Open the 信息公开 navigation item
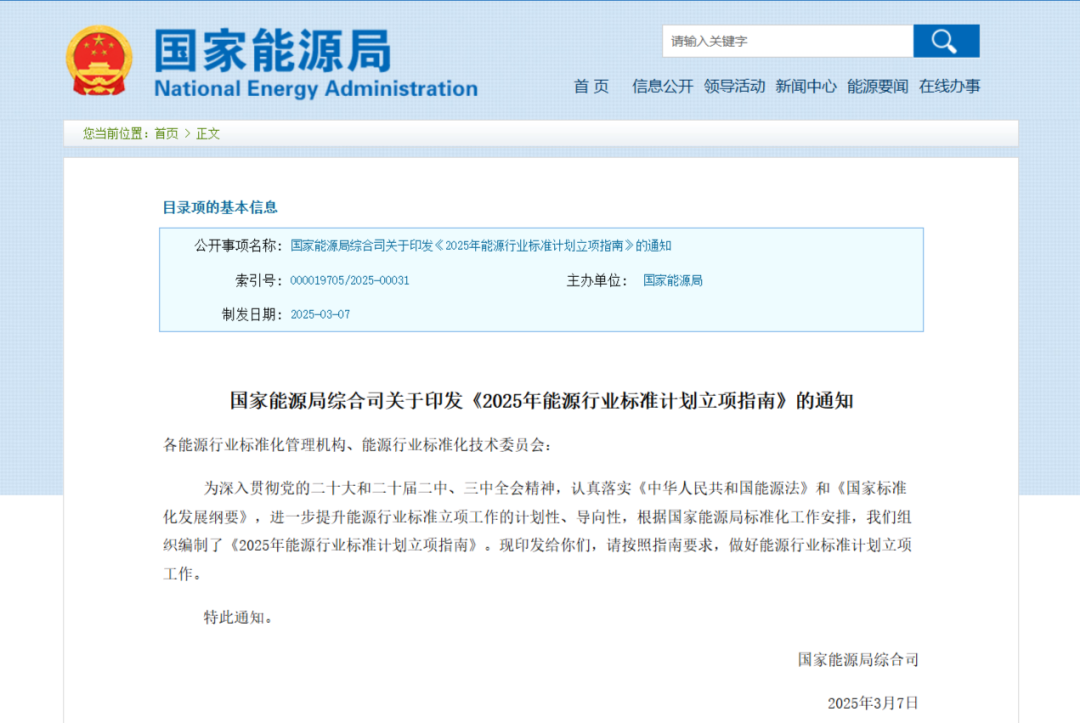Image resolution: width=1080 pixels, height=723 pixels. tap(663, 86)
